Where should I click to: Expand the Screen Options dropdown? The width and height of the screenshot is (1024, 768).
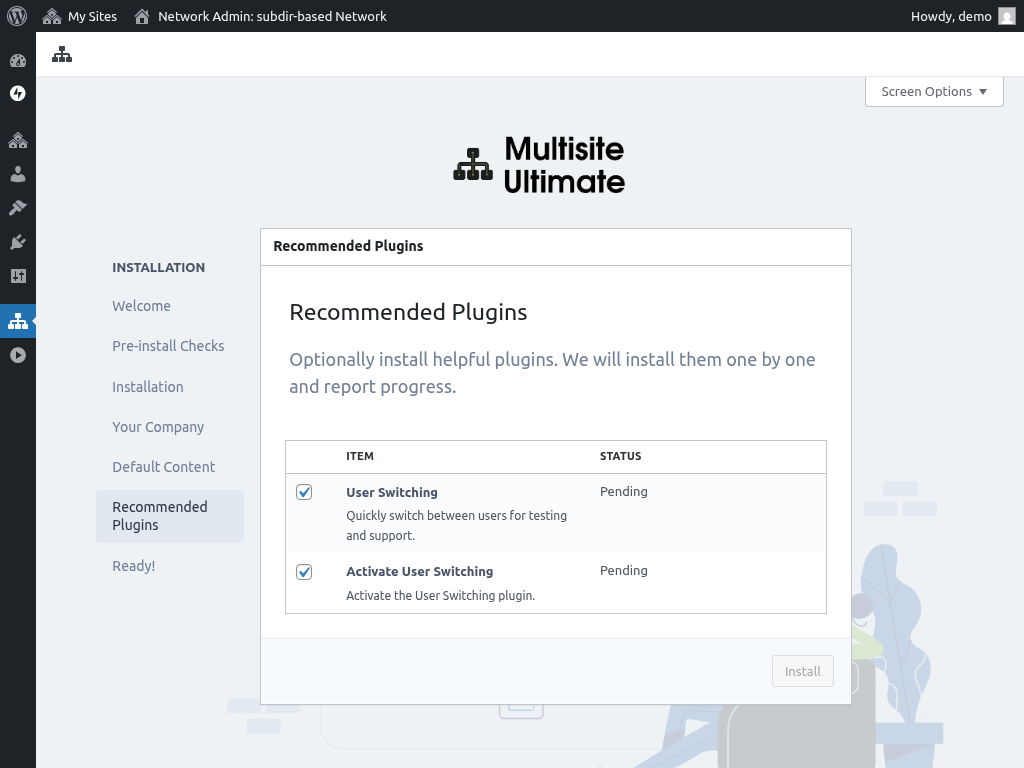(x=934, y=91)
